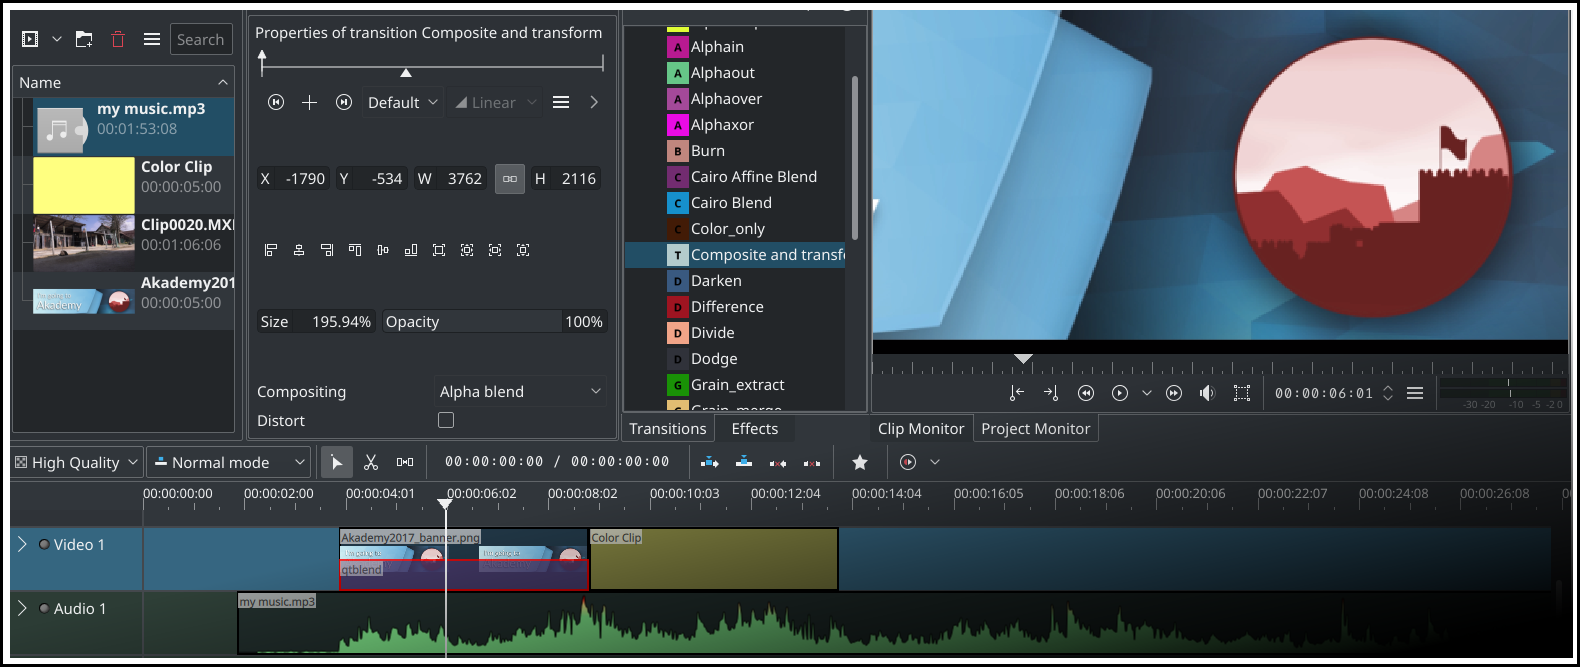
Task: Toggle the monitor edit mode frame icon
Action: 1242,393
